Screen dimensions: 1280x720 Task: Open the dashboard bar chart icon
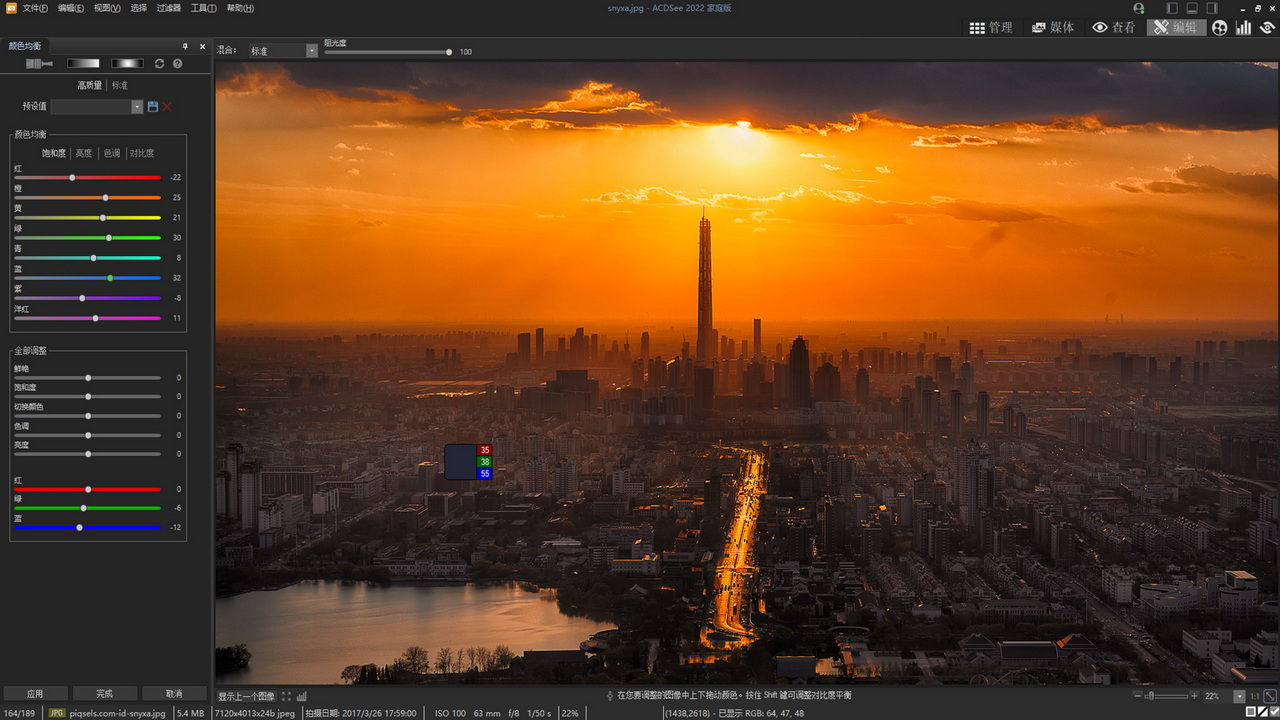tap(1244, 28)
